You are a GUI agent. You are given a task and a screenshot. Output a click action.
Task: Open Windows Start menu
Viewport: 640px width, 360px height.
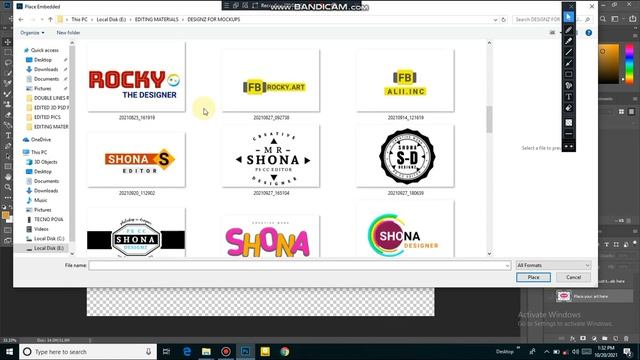9,351
